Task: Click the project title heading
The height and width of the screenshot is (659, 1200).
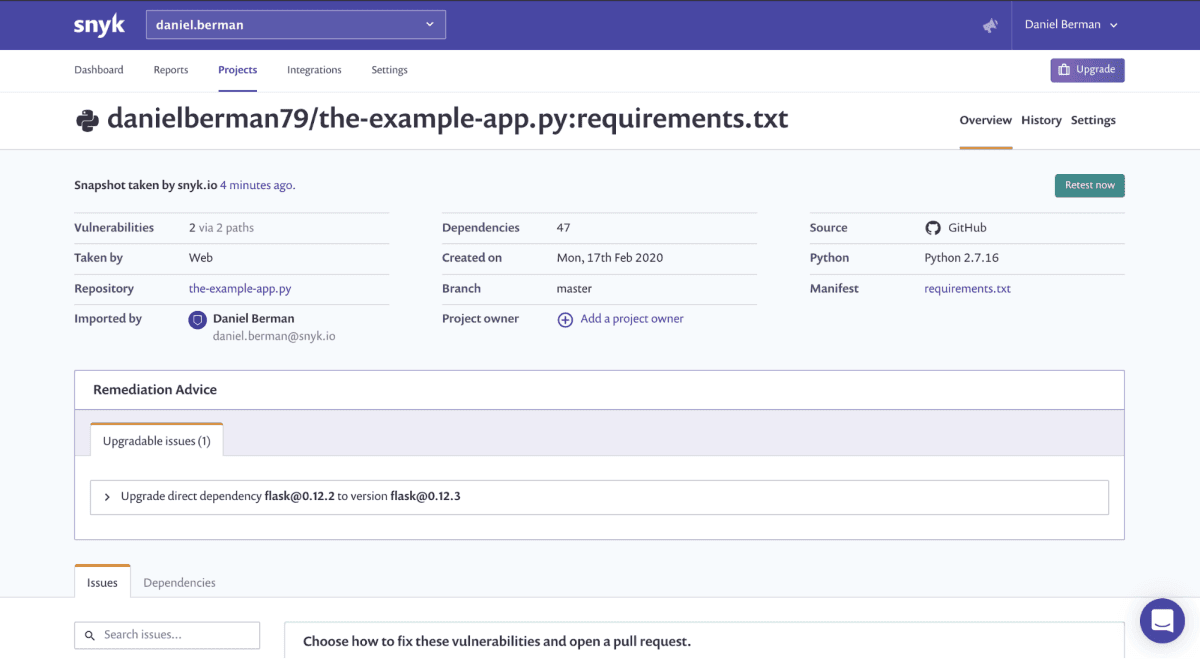Action: click(448, 119)
